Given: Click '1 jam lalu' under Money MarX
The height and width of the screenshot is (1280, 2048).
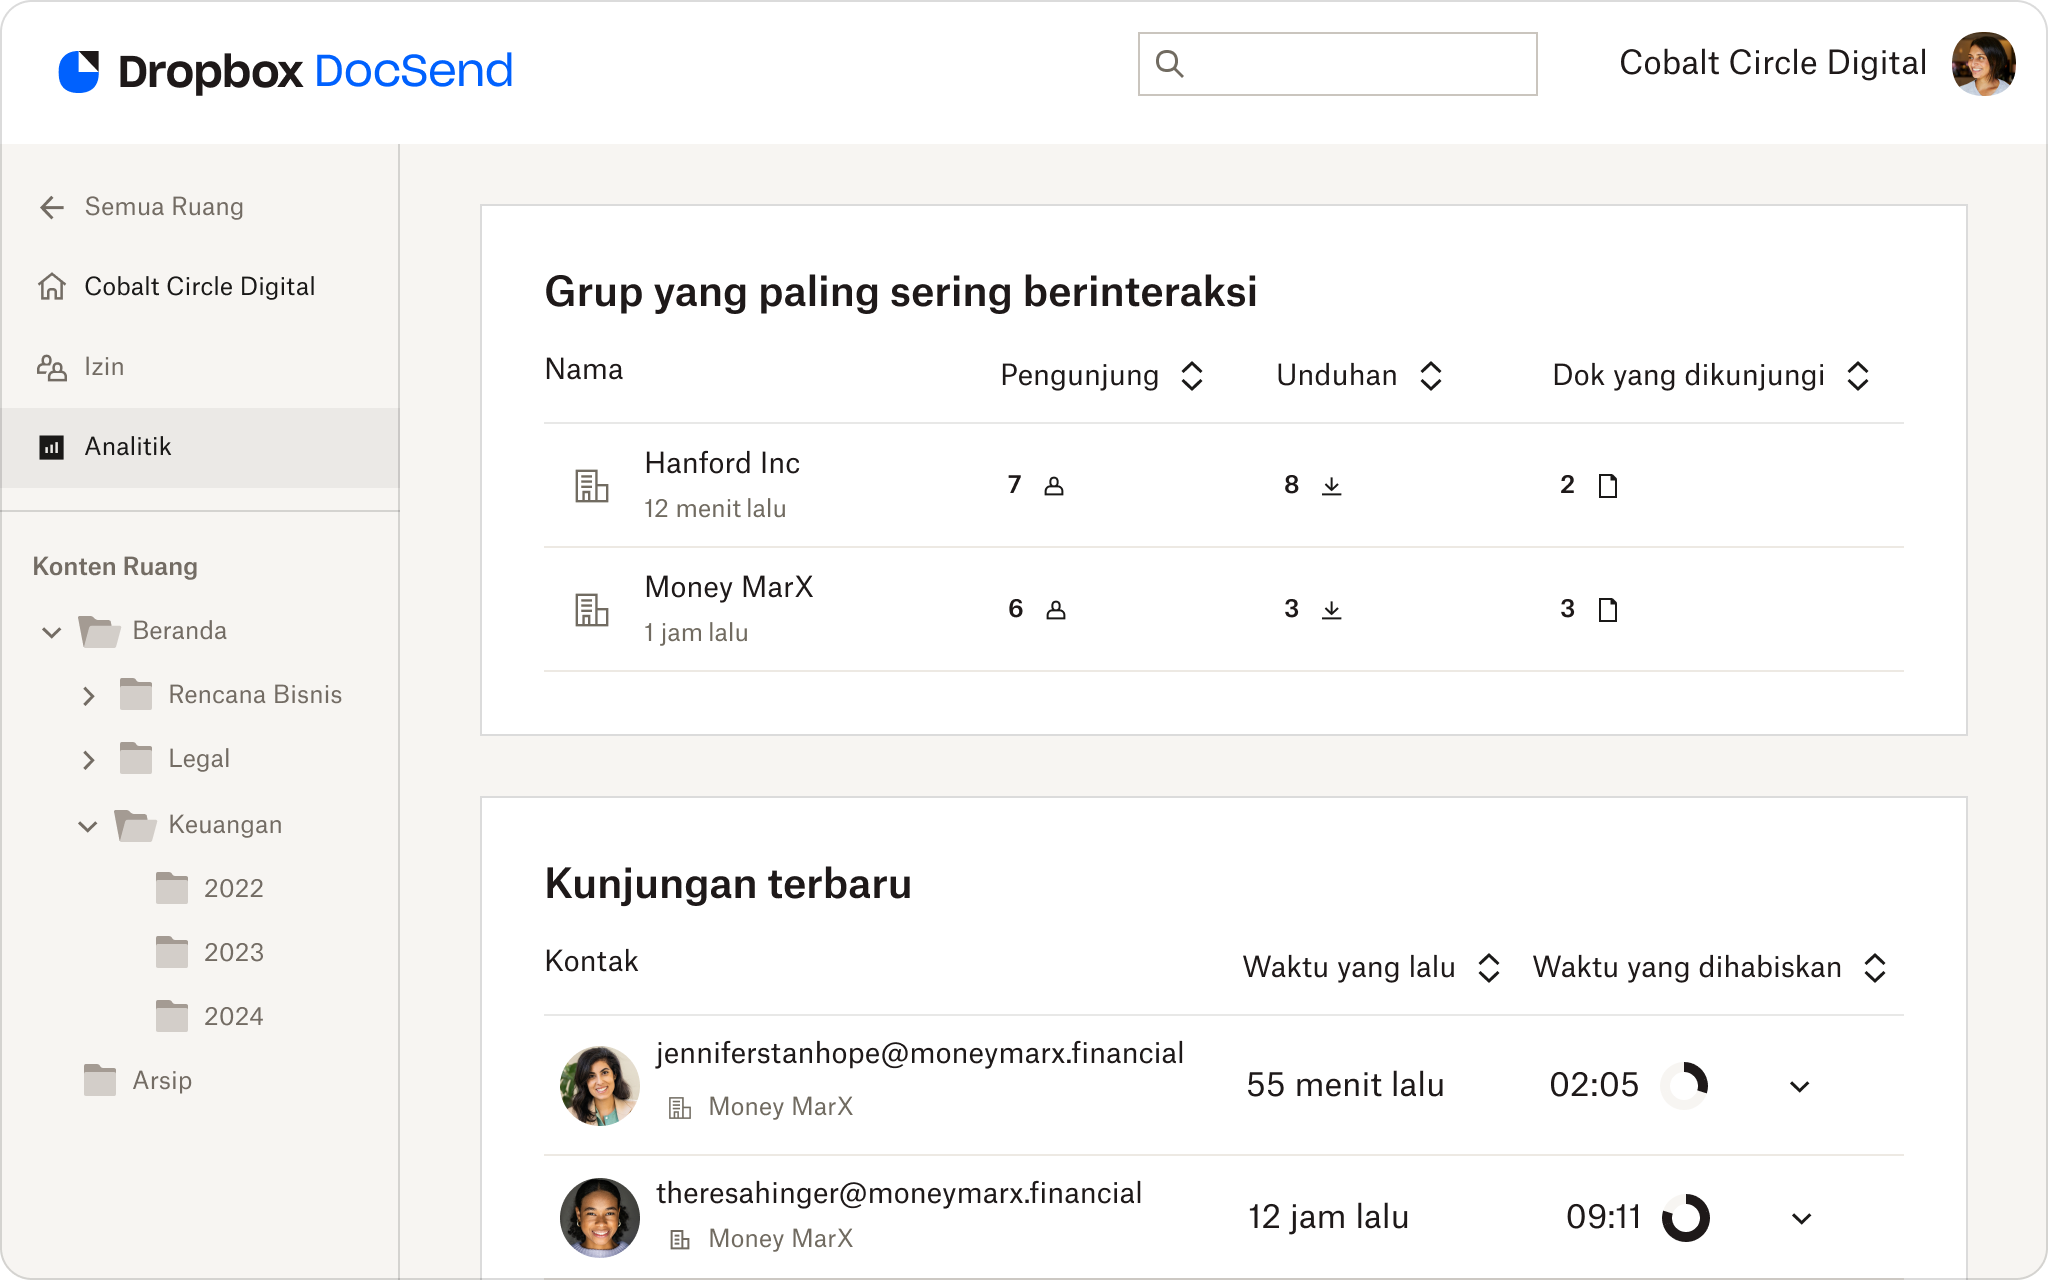Looking at the screenshot, I should (x=696, y=633).
